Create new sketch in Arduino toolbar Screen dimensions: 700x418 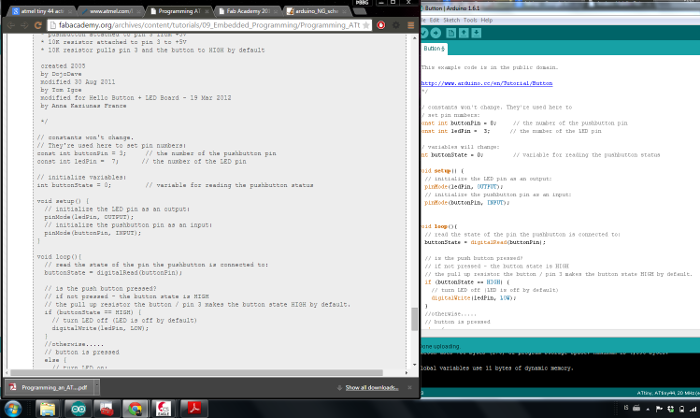[x=451, y=33]
